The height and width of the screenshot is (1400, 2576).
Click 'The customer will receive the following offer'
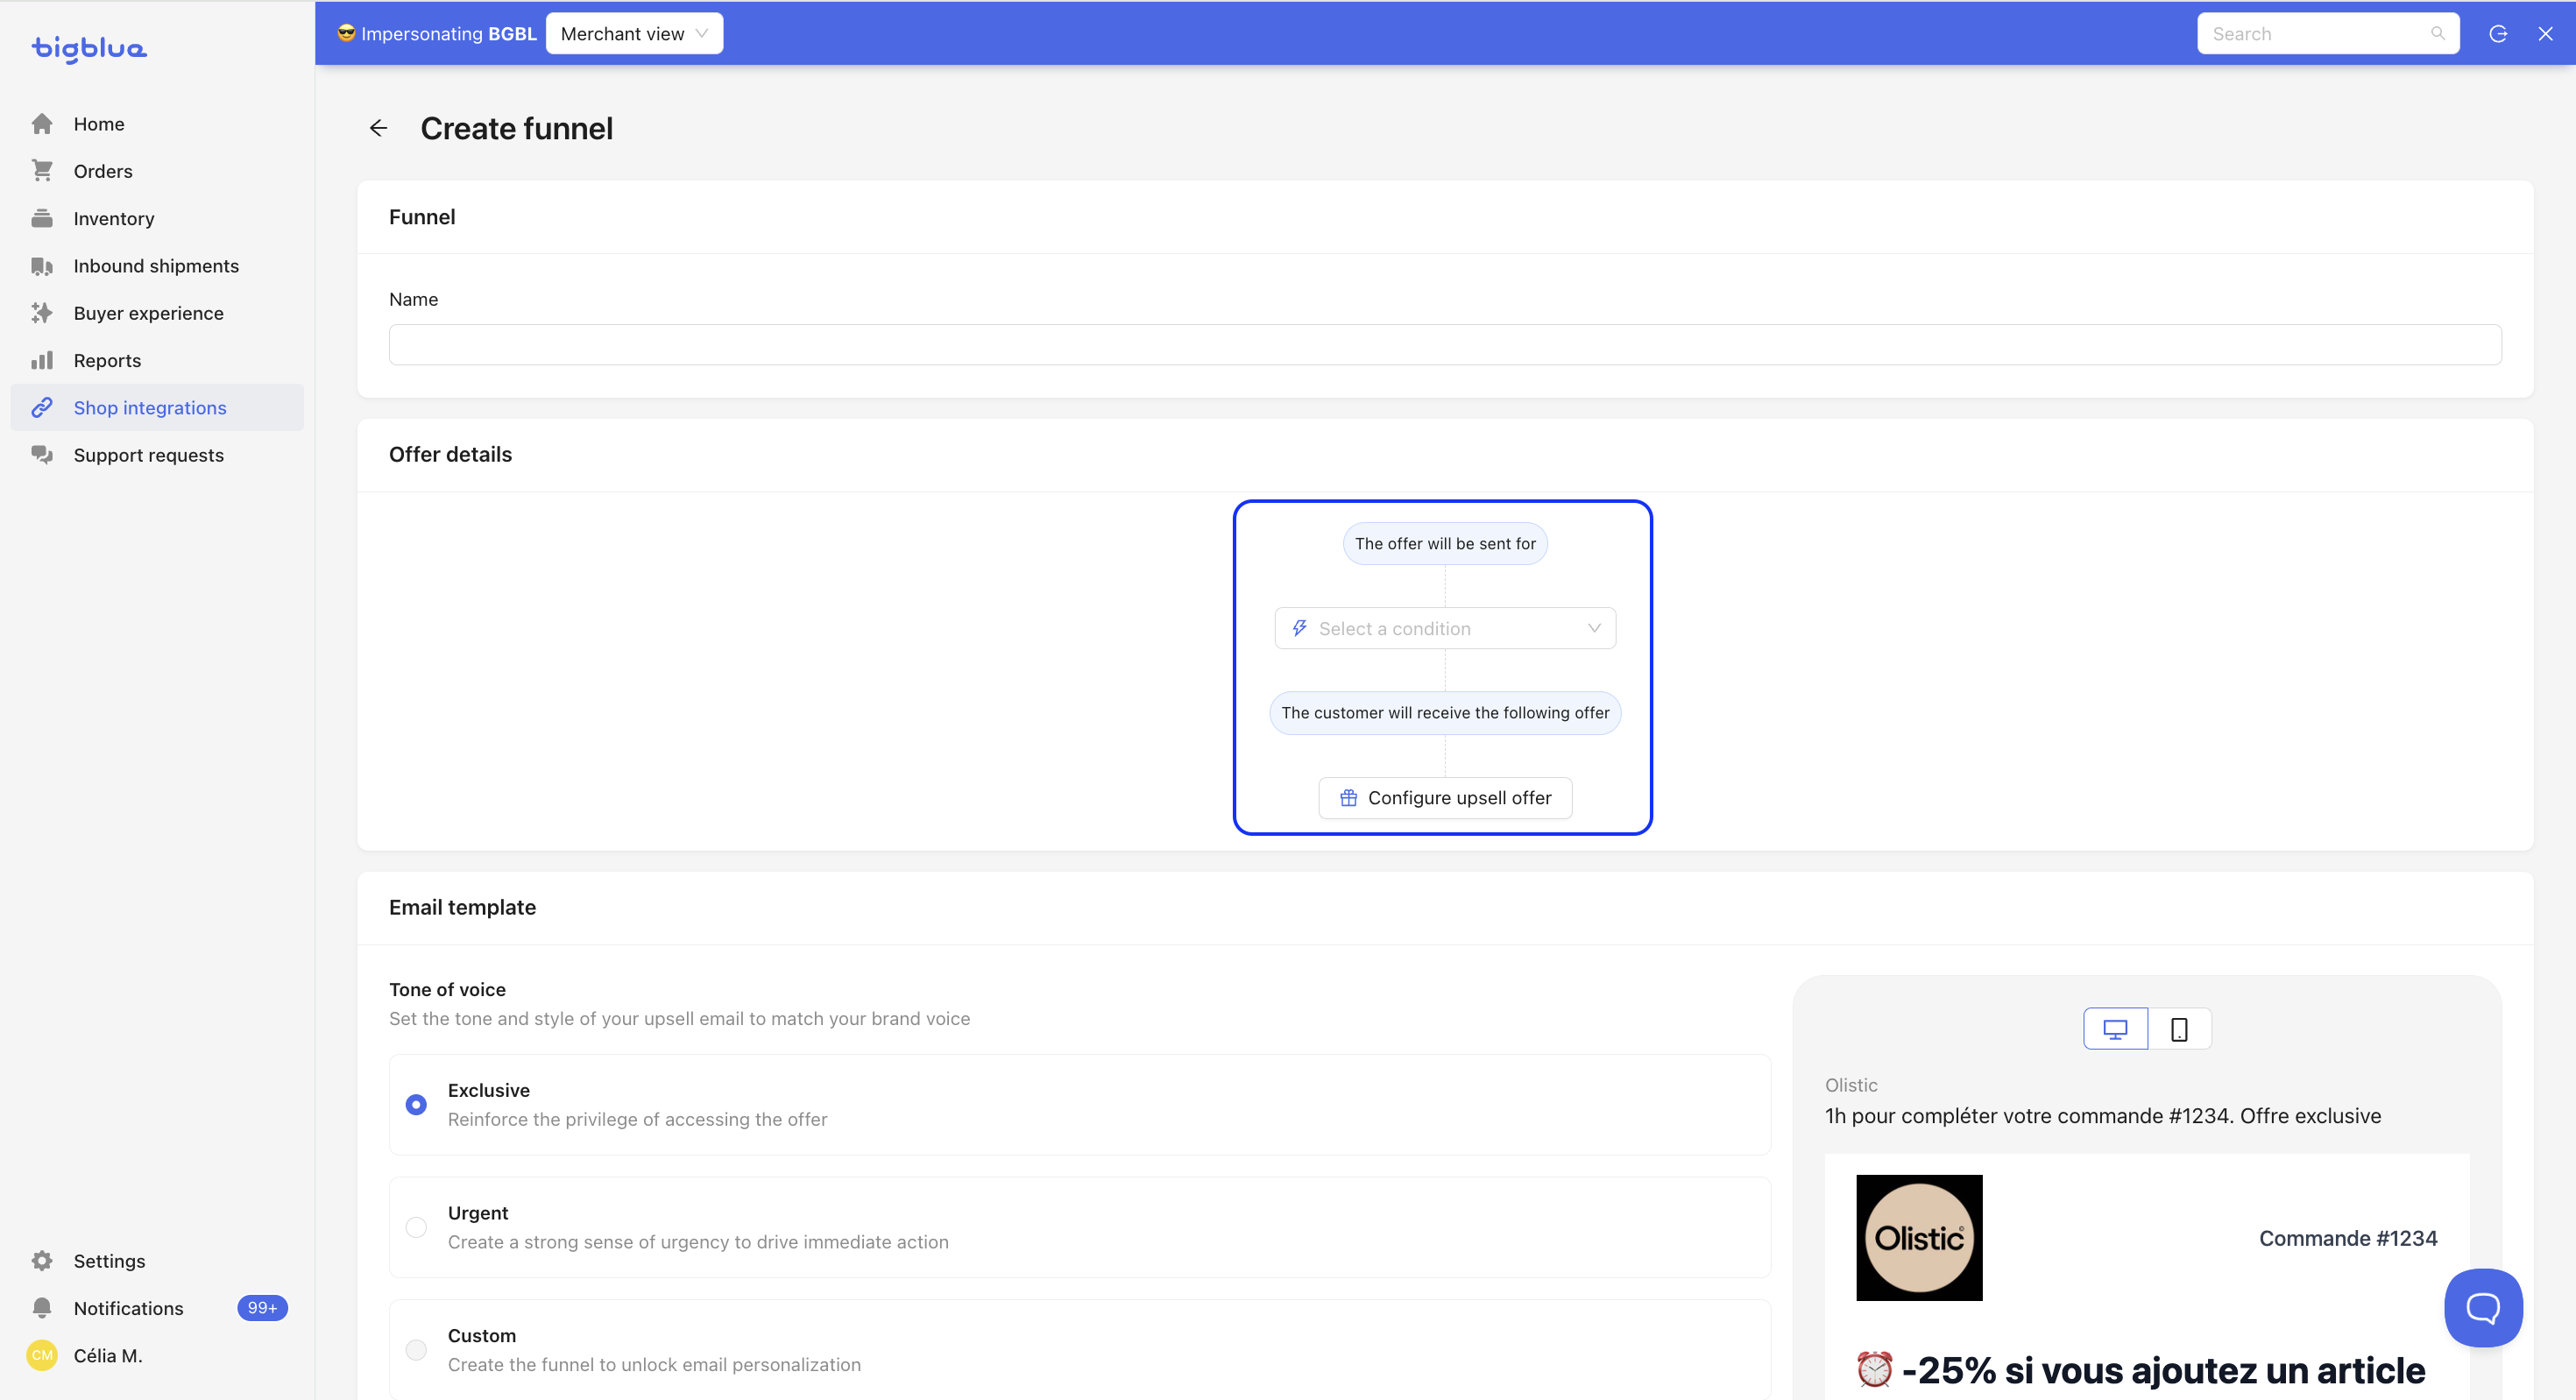click(1445, 713)
